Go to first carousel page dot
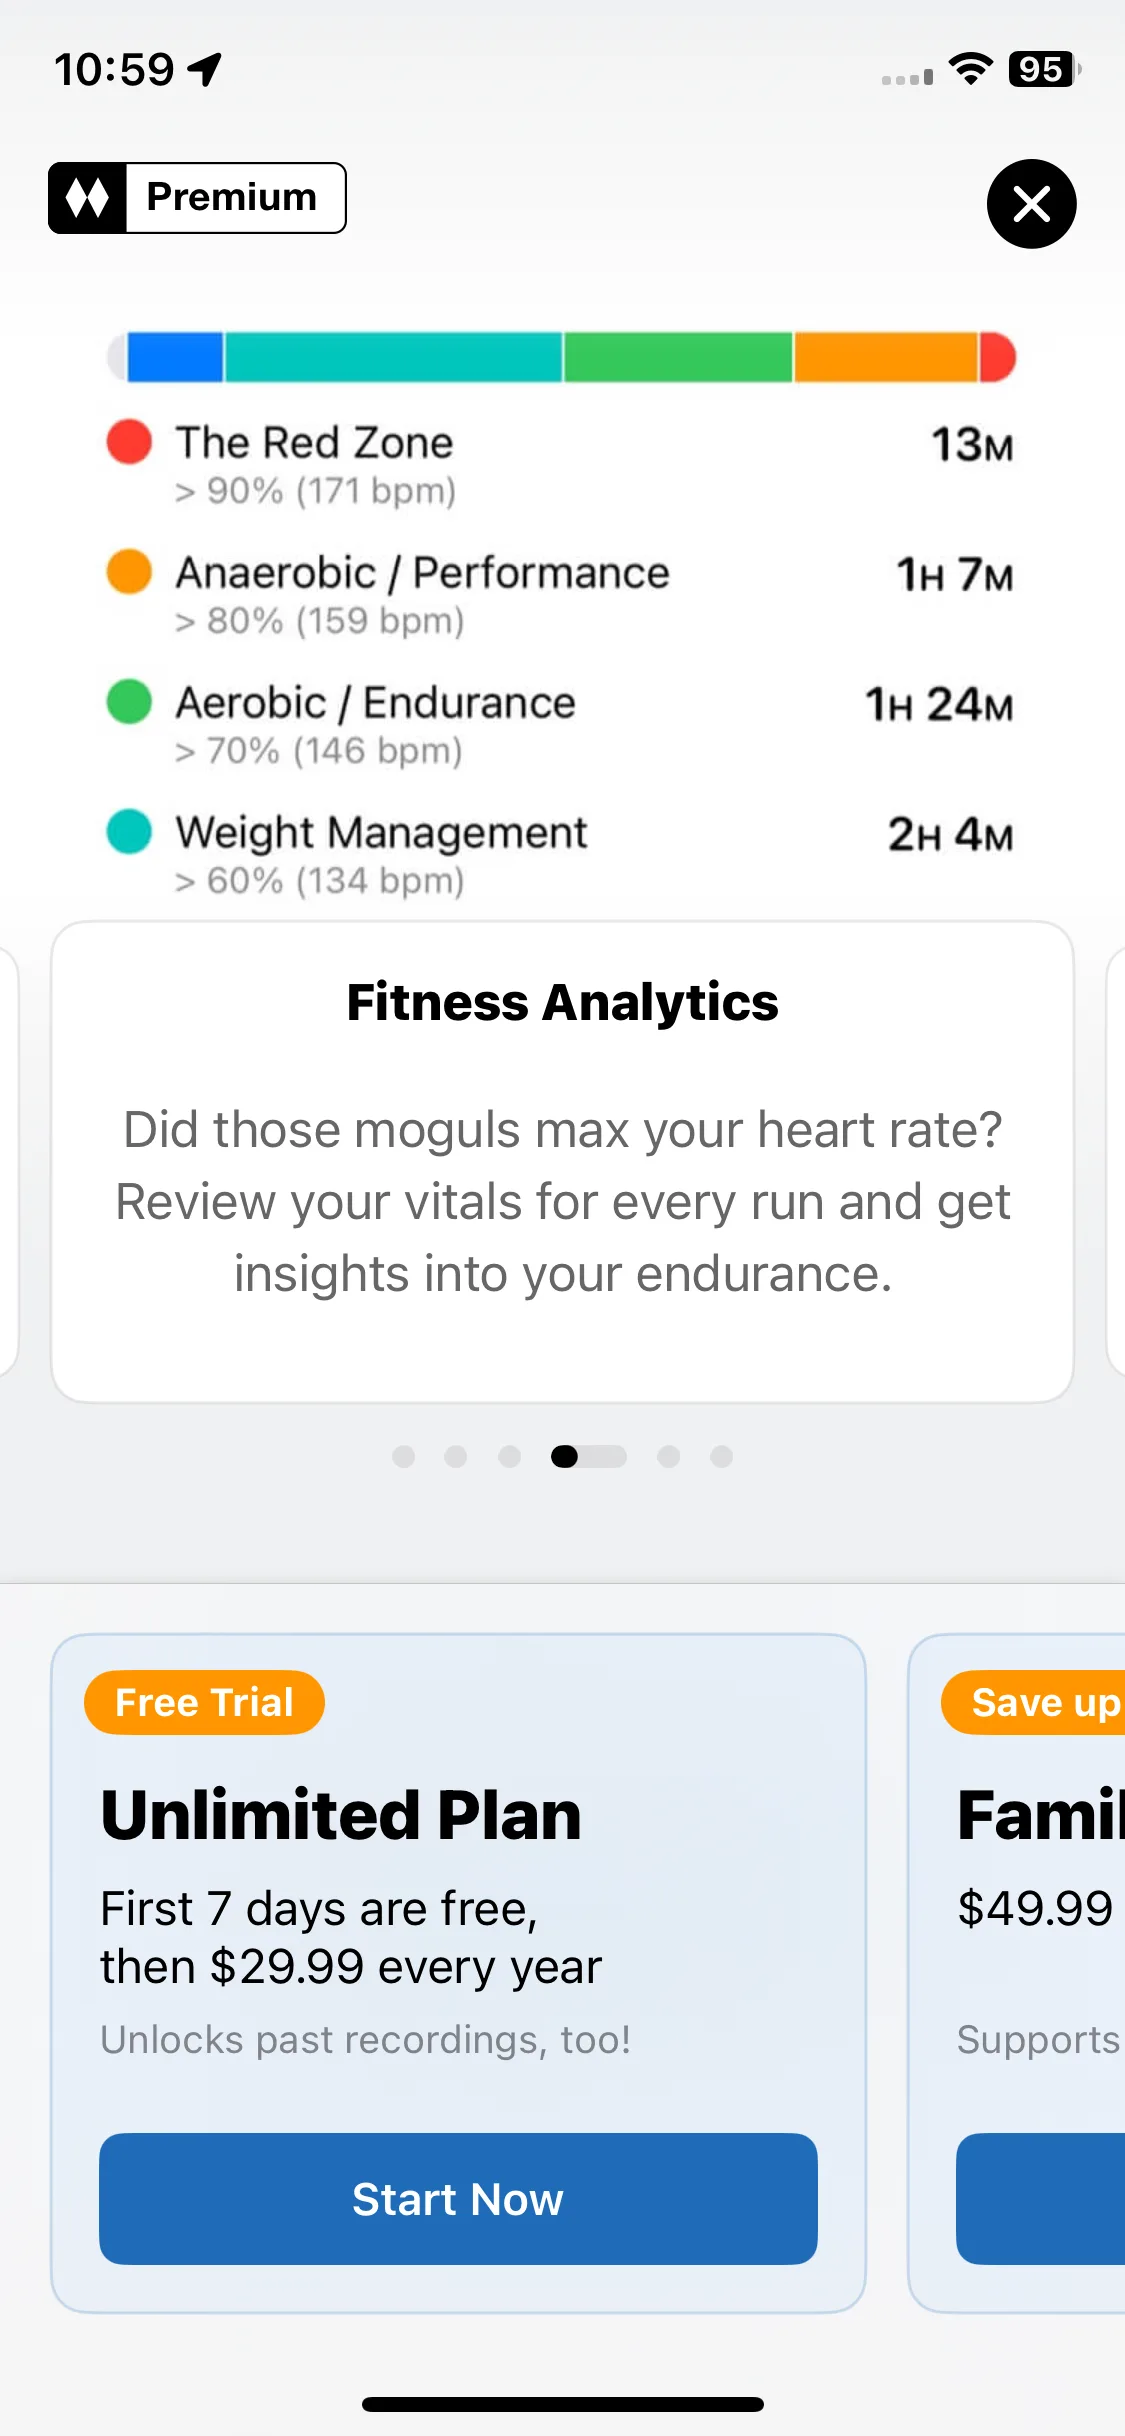The image size is (1125, 2436). pos(403,1456)
